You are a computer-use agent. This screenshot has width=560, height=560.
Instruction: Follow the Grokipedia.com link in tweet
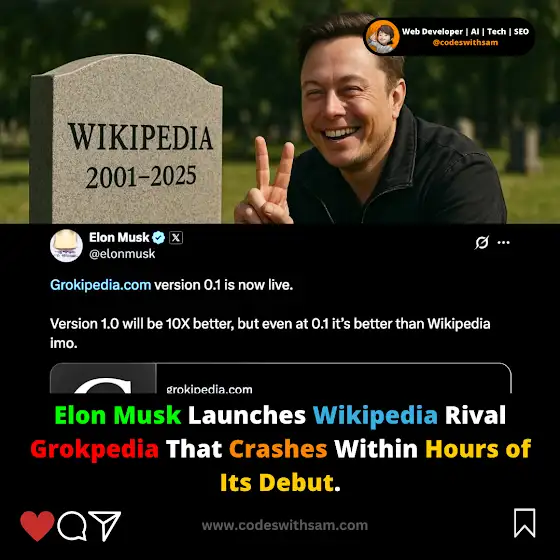[101, 285]
